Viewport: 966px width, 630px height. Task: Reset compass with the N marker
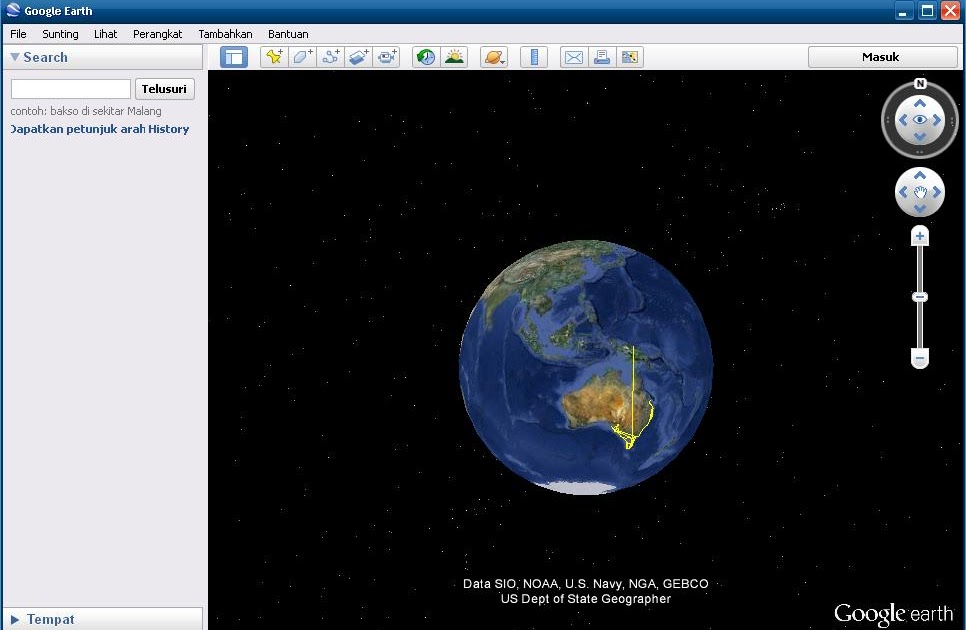tap(920, 84)
